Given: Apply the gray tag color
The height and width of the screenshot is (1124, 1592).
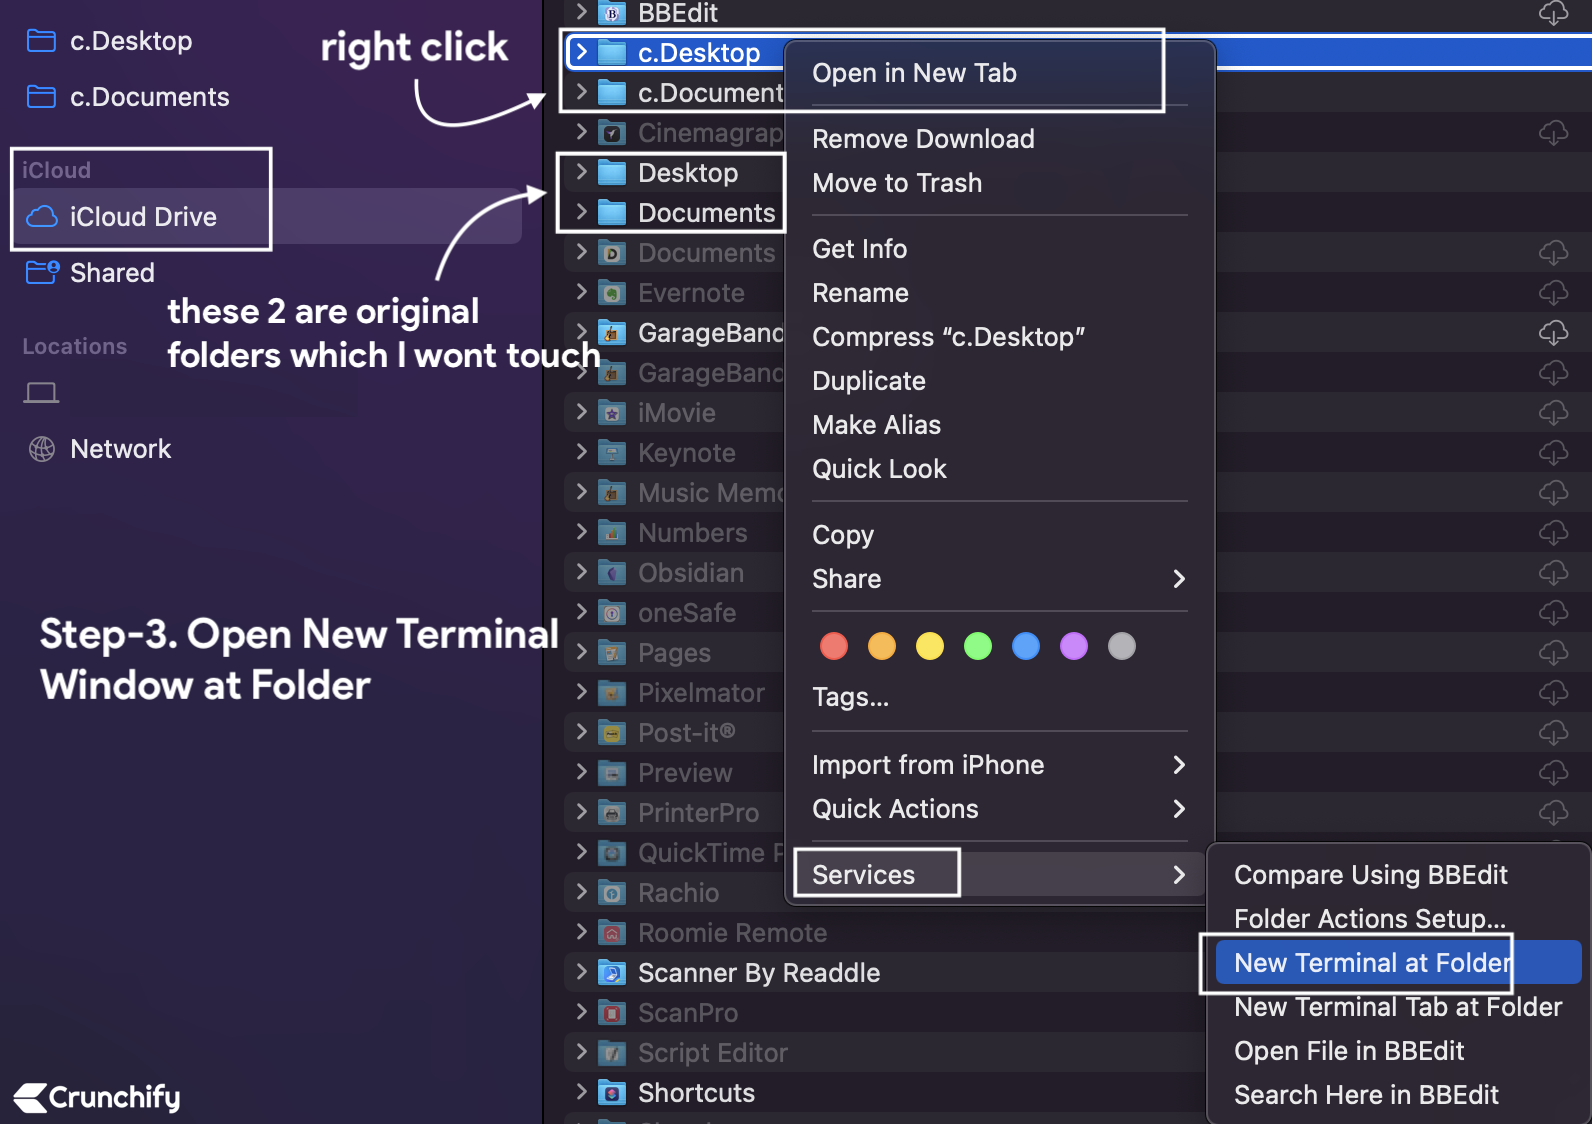Looking at the screenshot, I should click(1122, 646).
